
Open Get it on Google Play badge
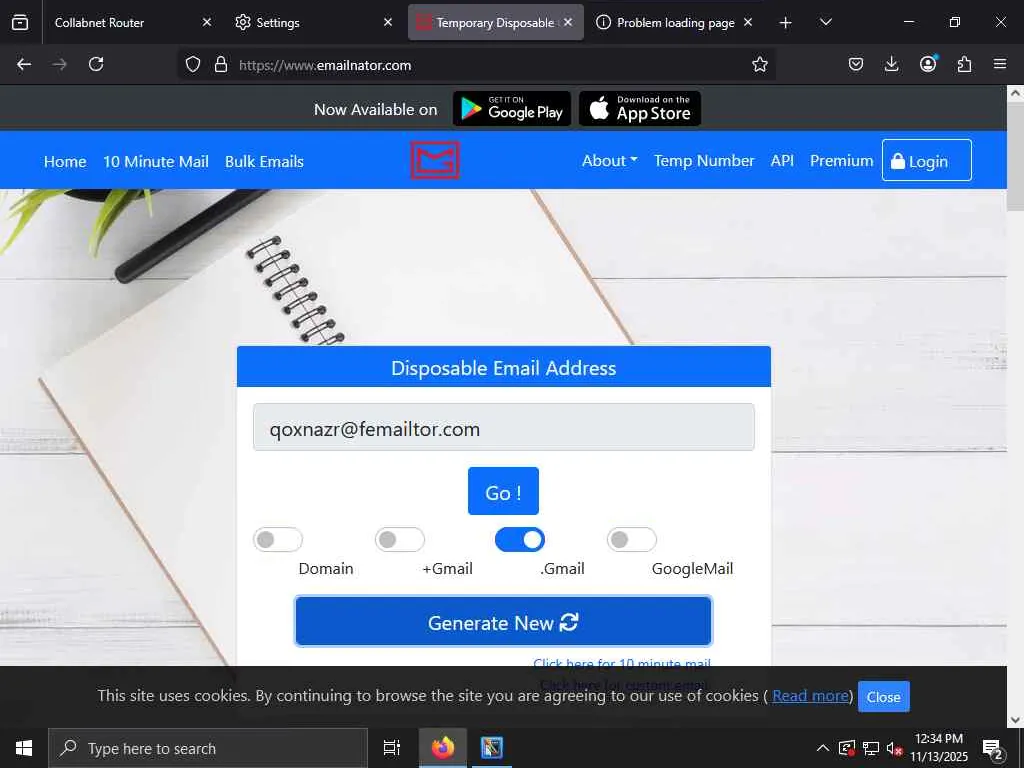tap(512, 108)
